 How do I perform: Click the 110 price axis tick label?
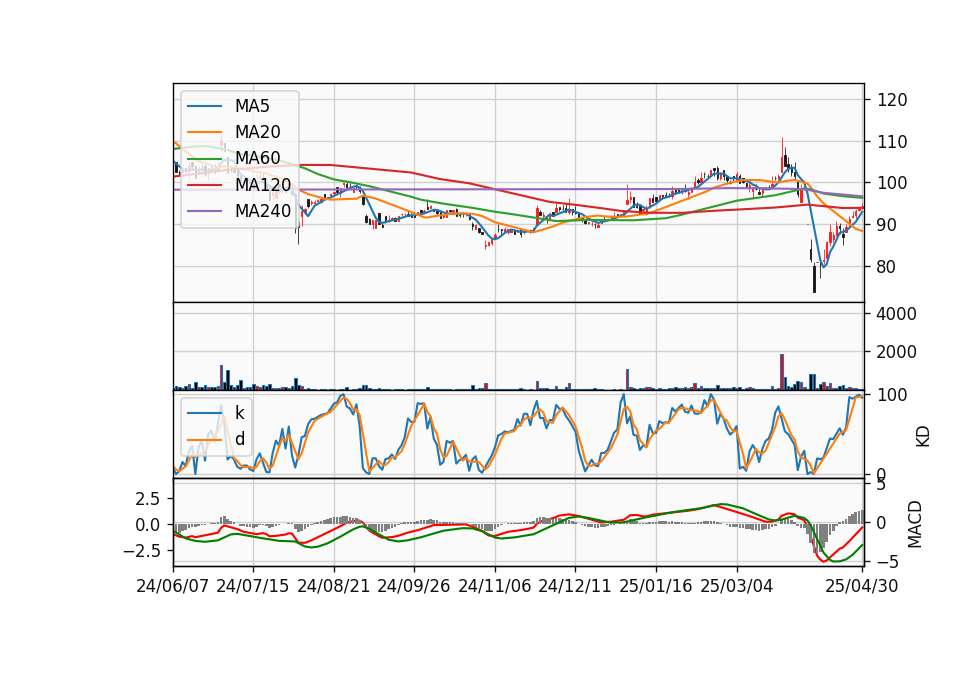tap(892, 141)
